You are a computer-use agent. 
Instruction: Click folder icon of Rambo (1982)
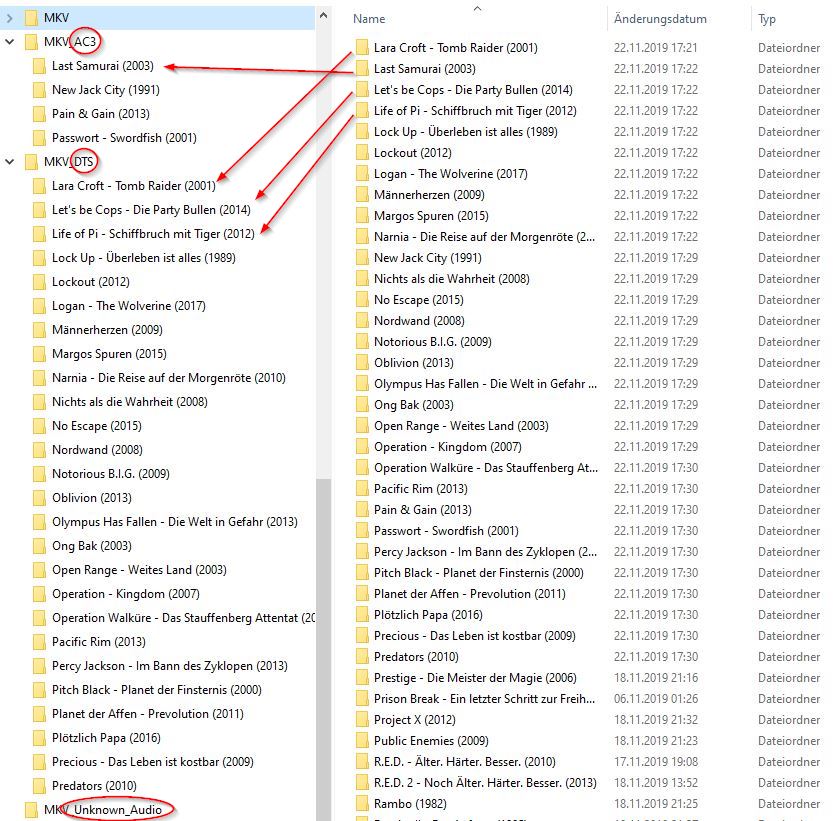coord(362,804)
